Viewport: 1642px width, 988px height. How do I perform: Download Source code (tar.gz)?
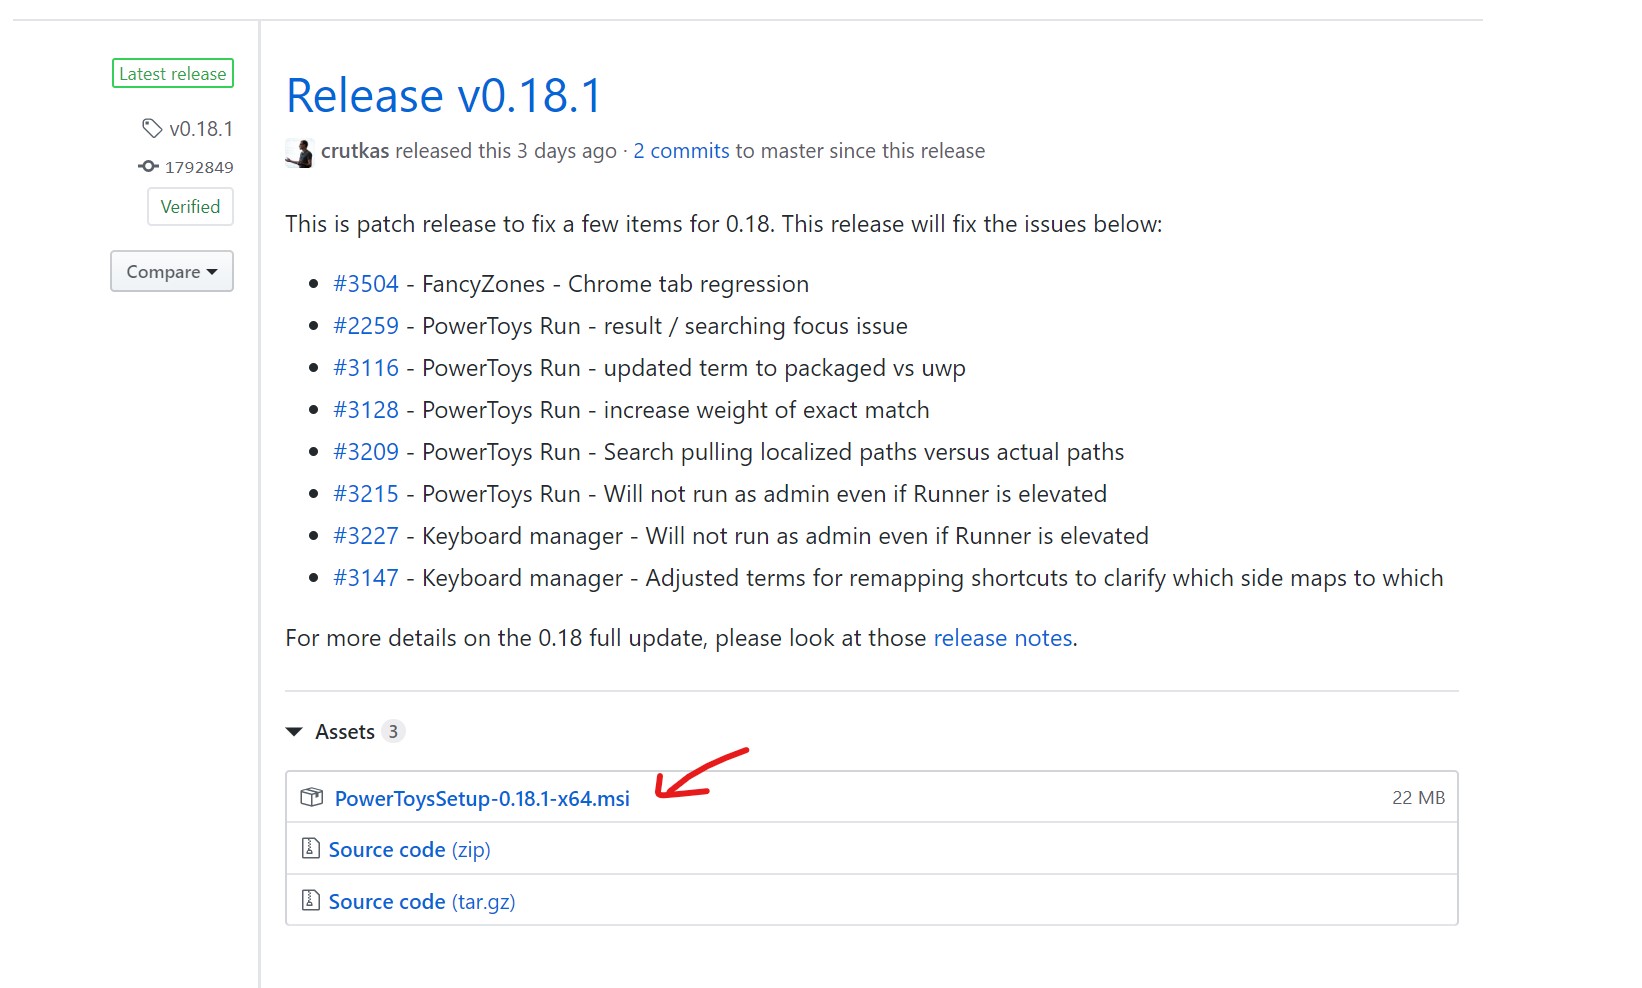pyautogui.click(x=422, y=902)
